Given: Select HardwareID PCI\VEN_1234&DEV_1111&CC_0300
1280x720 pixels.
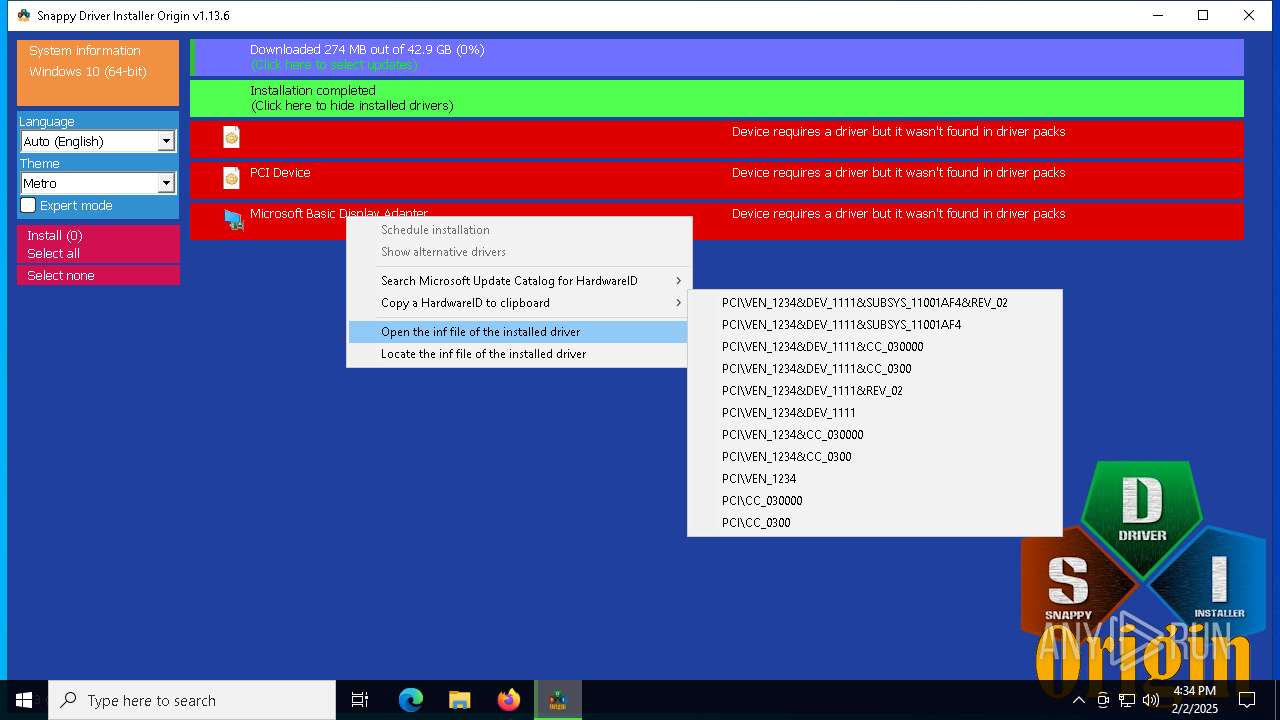Looking at the screenshot, I should (x=875, y=369).
